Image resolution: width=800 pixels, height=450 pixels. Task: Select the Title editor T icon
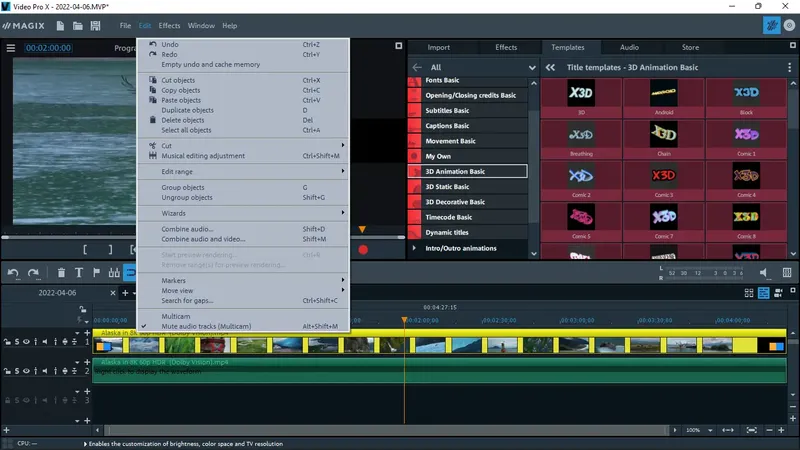point(79,273)
